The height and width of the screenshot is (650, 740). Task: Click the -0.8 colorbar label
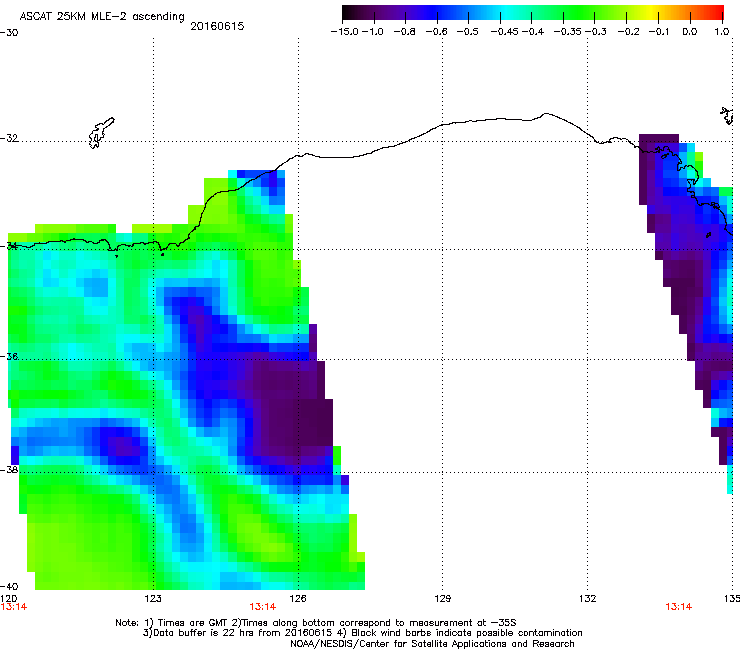click(404, 32)
